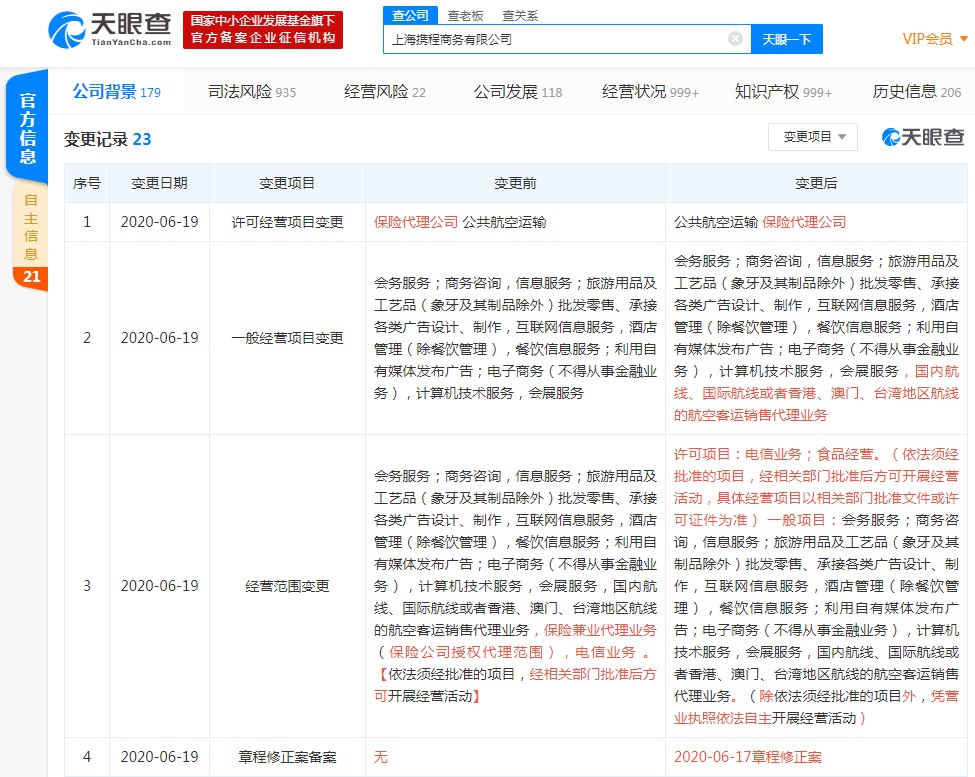
Task: Switch to the 查老板 search tab
Action: (x=465, y=16)
